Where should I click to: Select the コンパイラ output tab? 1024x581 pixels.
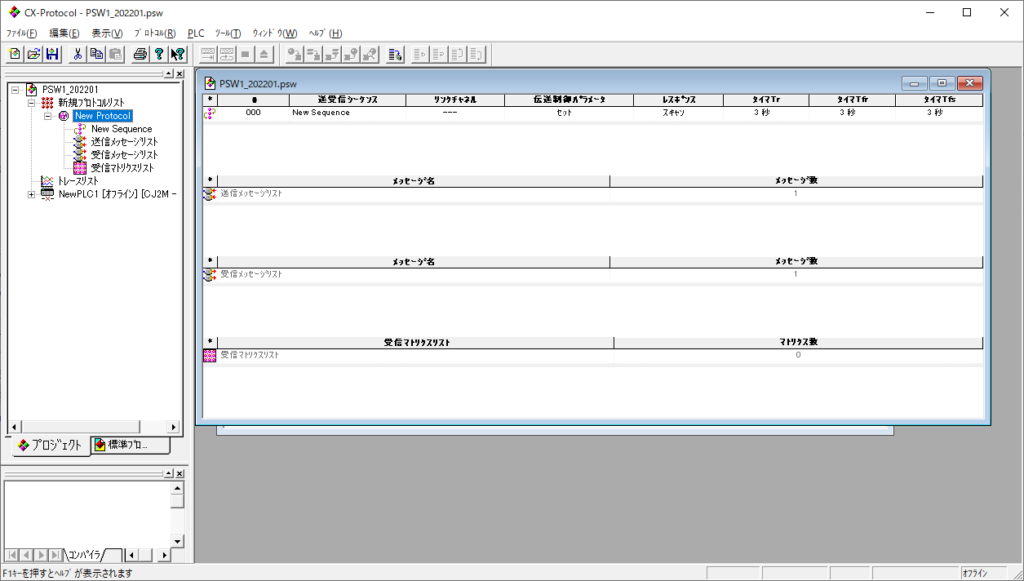point(84,555)
